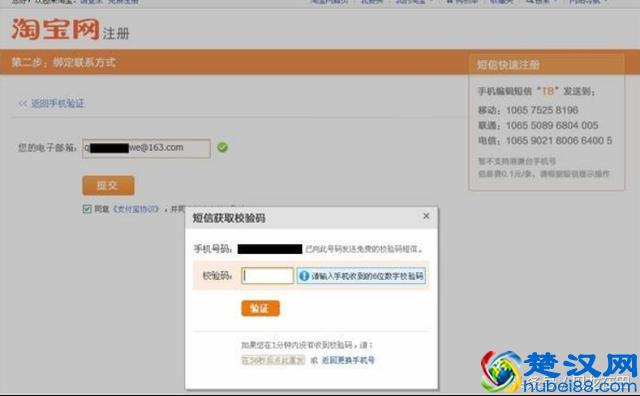640x396 pixels.
Task: Select the 移动: 1065 7525 8196 number text
Action: click(528, 110)
